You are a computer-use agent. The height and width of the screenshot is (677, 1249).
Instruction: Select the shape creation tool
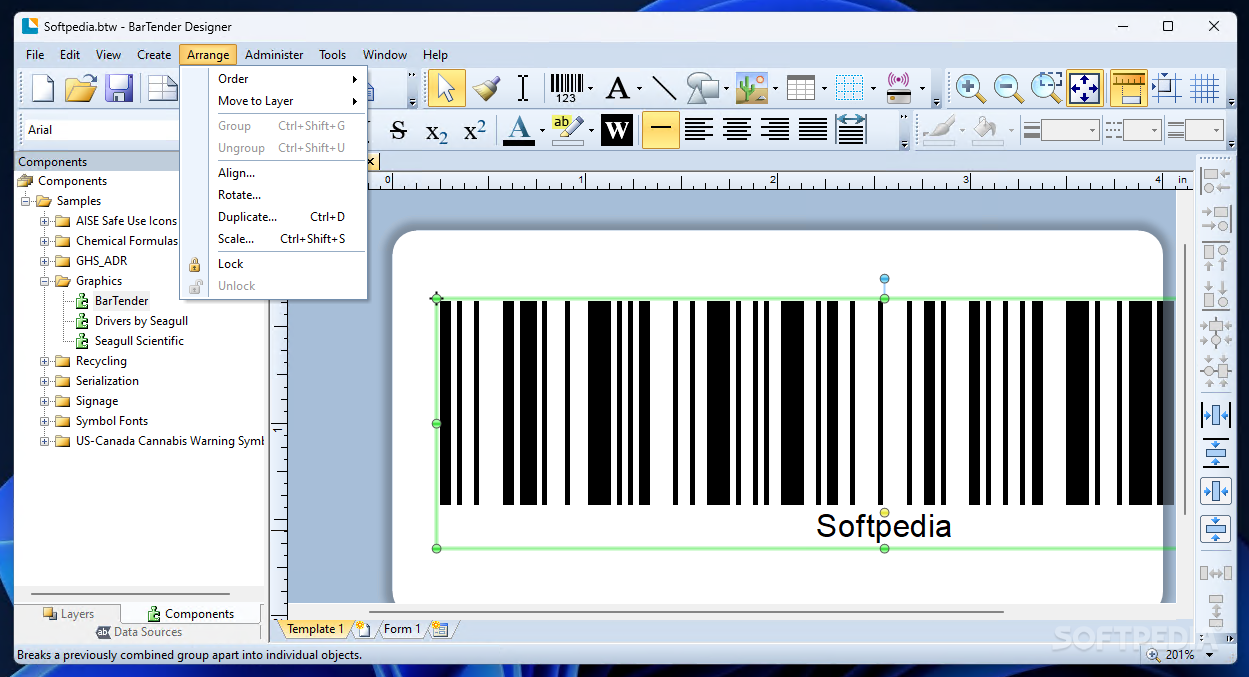pyautogui.click(x=703, y=88)
